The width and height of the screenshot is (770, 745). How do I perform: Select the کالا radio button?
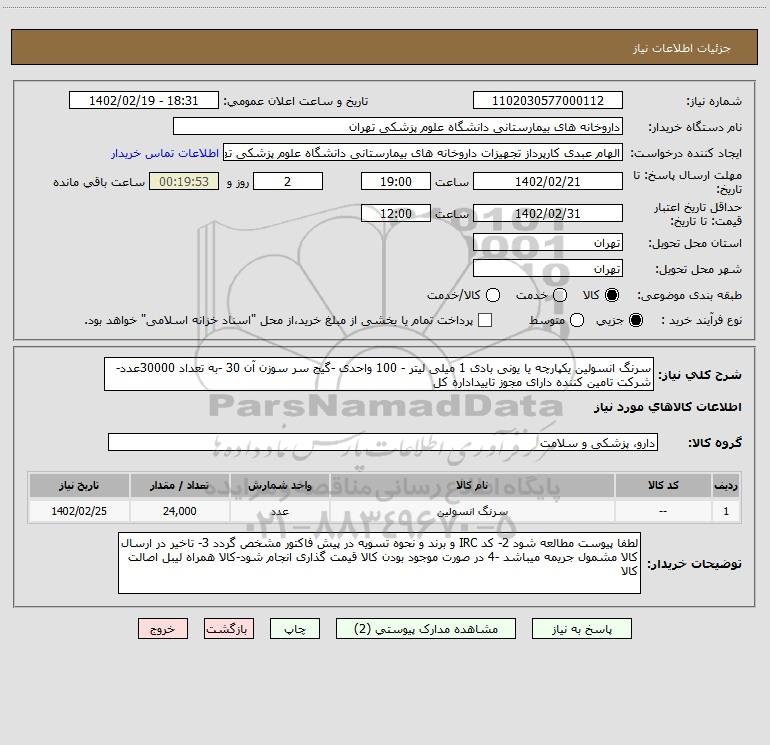612,296
